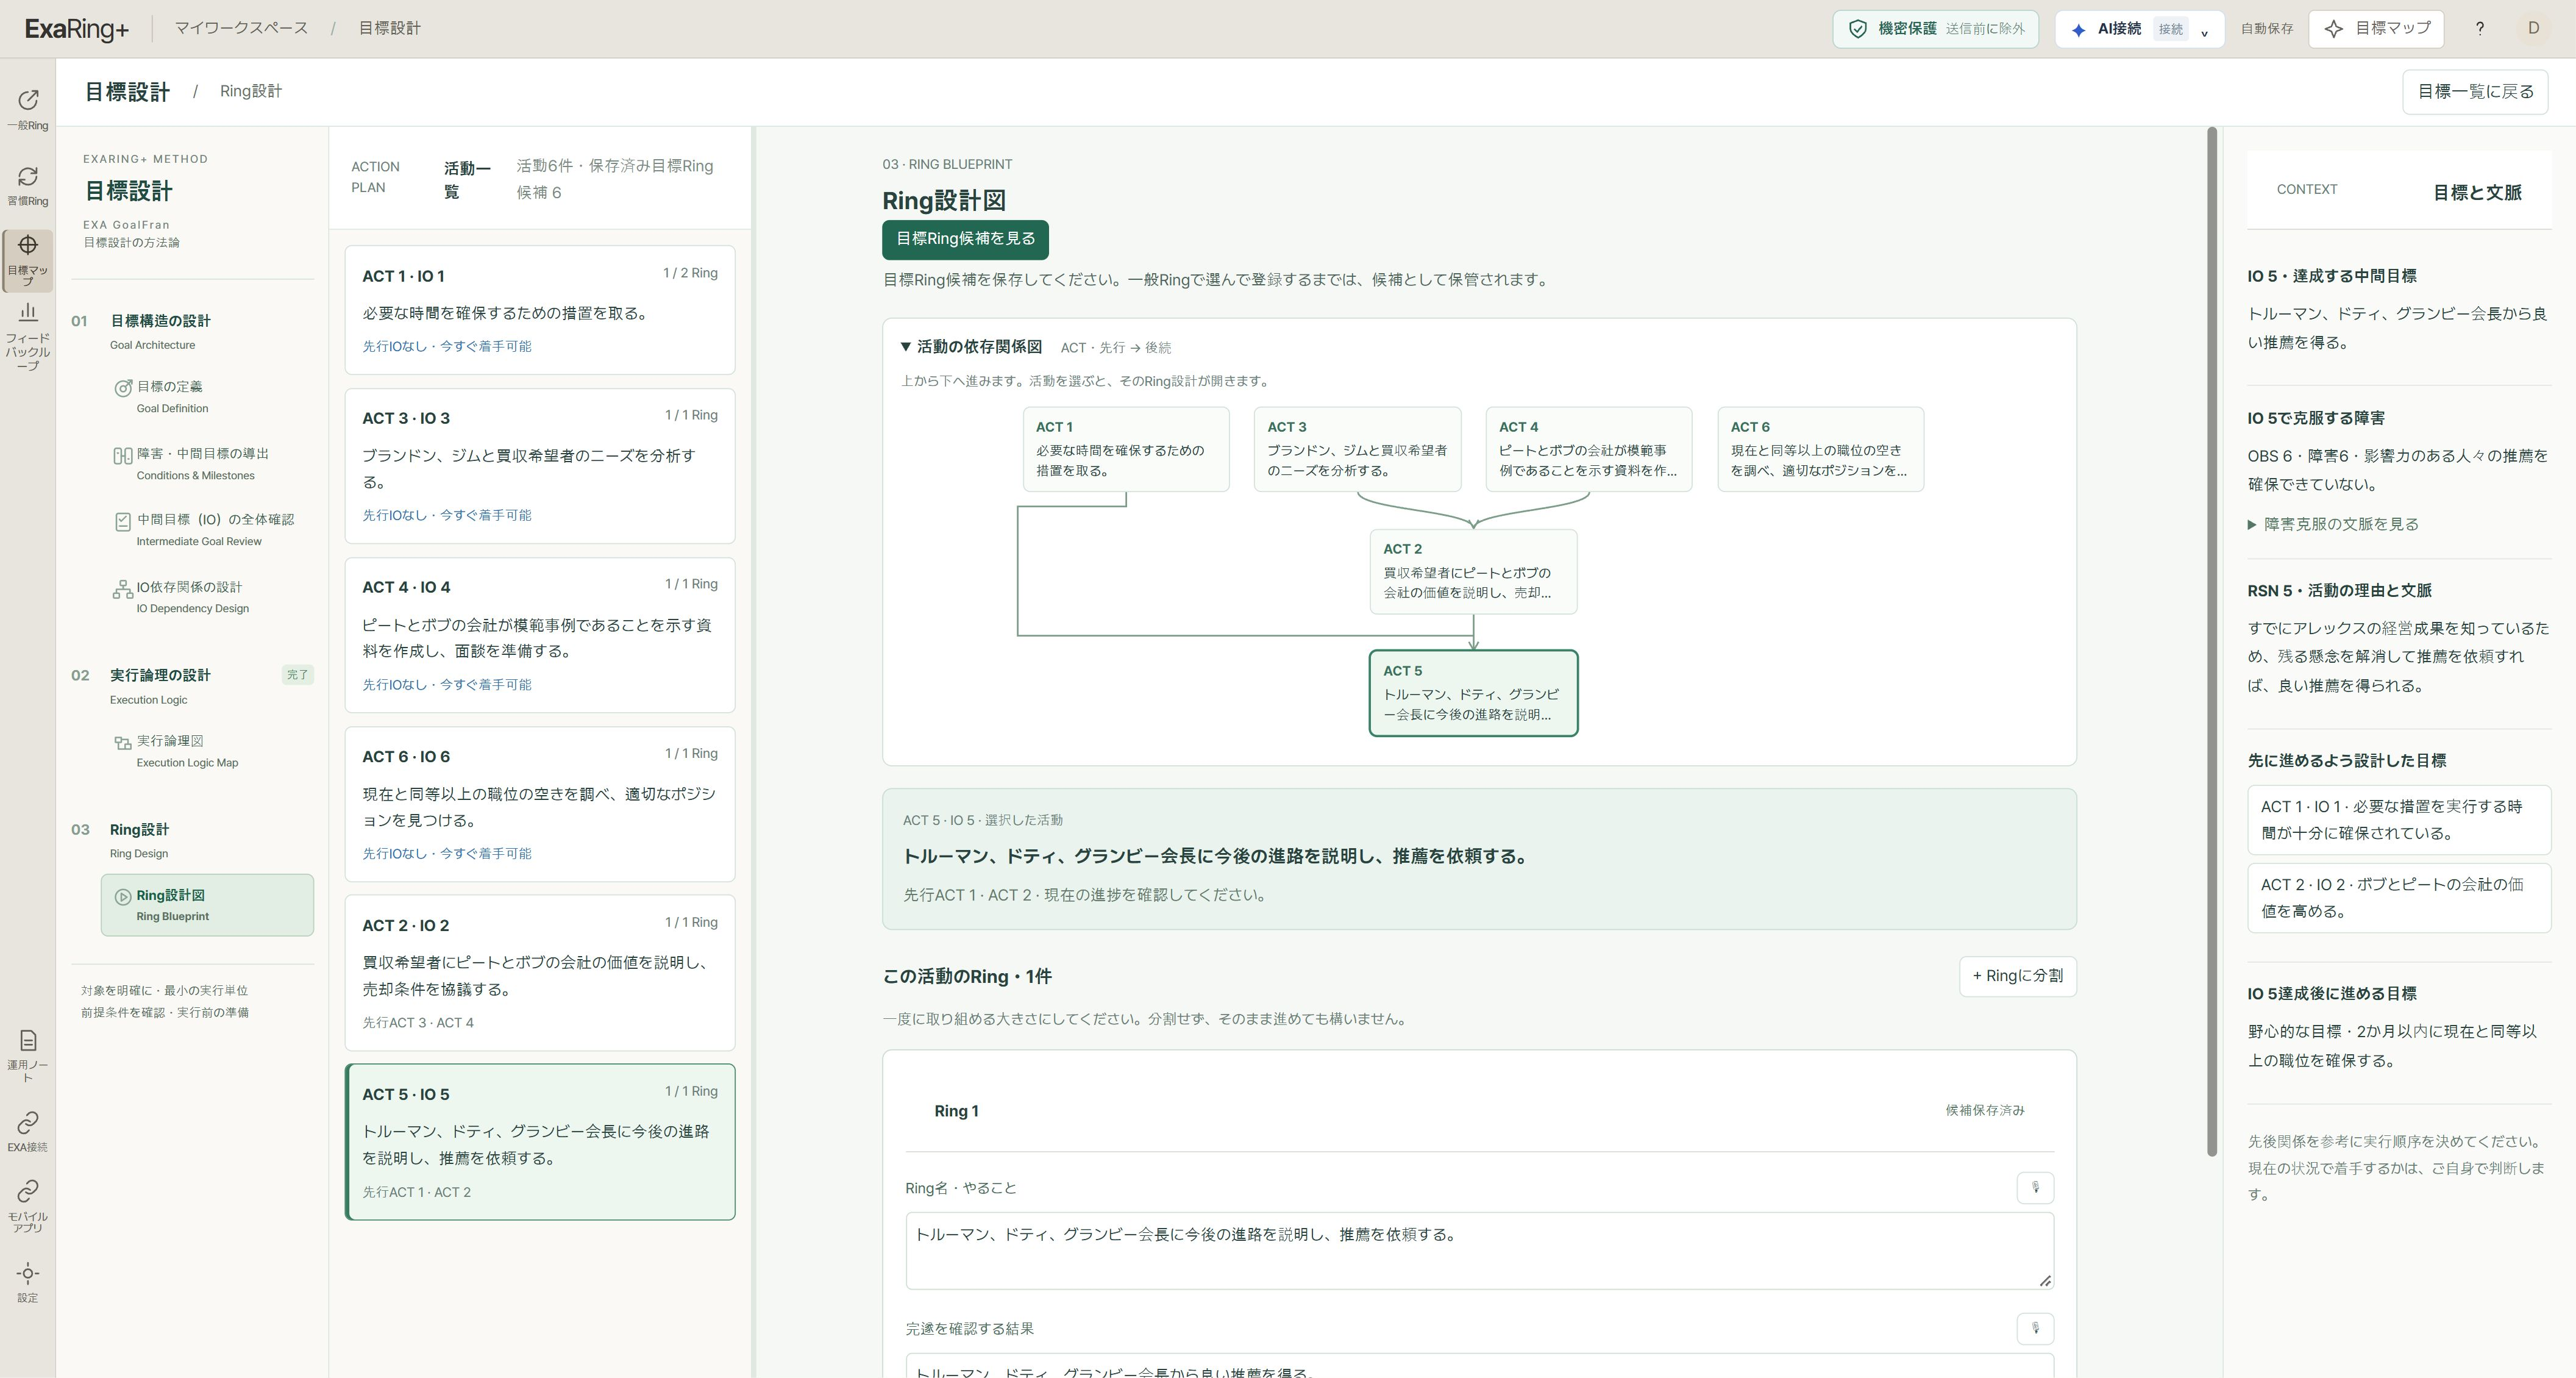Select ACT 2 node in dependency diagram
This screenshot has width=2576, height=1378.
click(x=1473, y=571)
